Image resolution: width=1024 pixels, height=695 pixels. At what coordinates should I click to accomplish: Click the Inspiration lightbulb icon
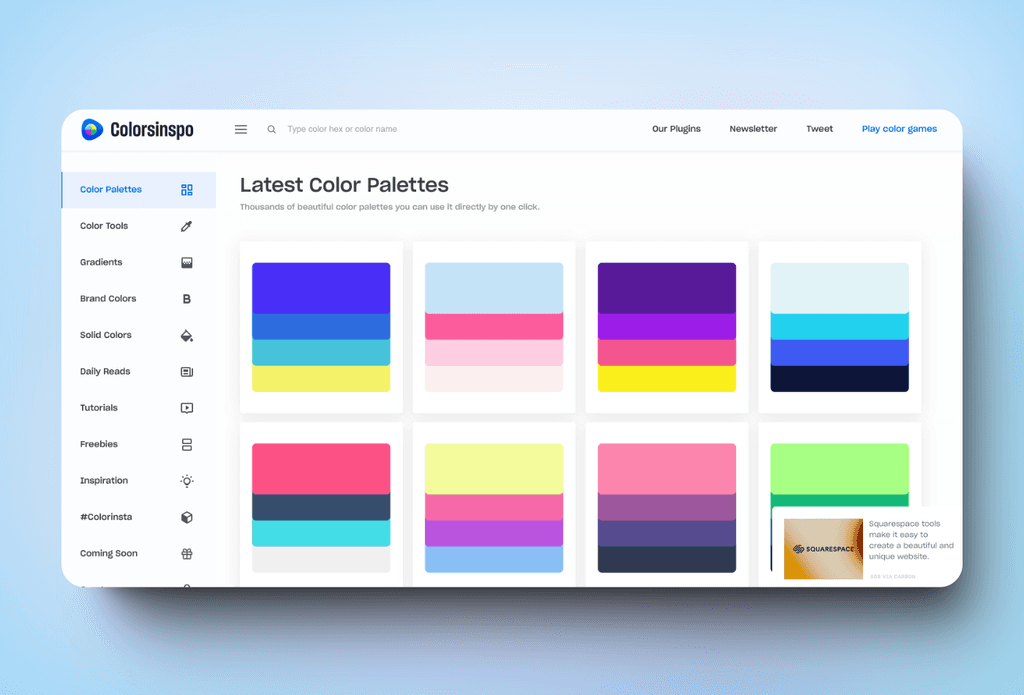coord(185,480)
